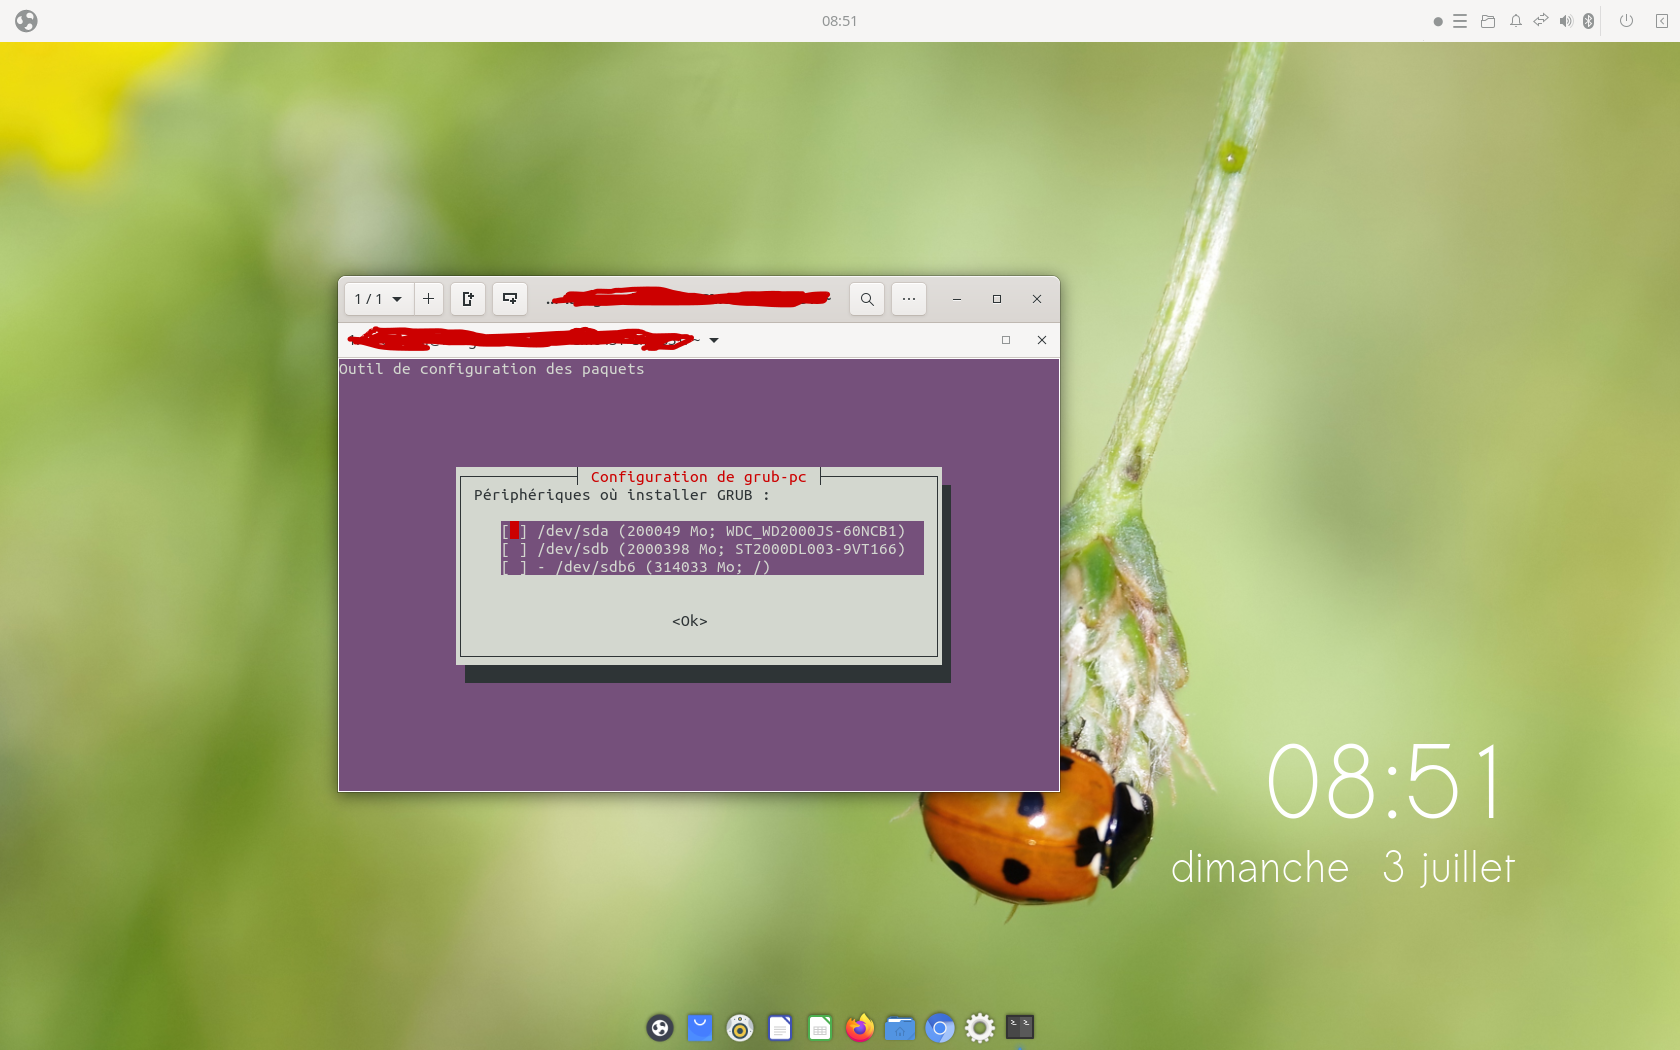Launch LibreOffice Writer from the dock
The height and width of the screenshot is (1050, 1680).
tap(780, 1027)
